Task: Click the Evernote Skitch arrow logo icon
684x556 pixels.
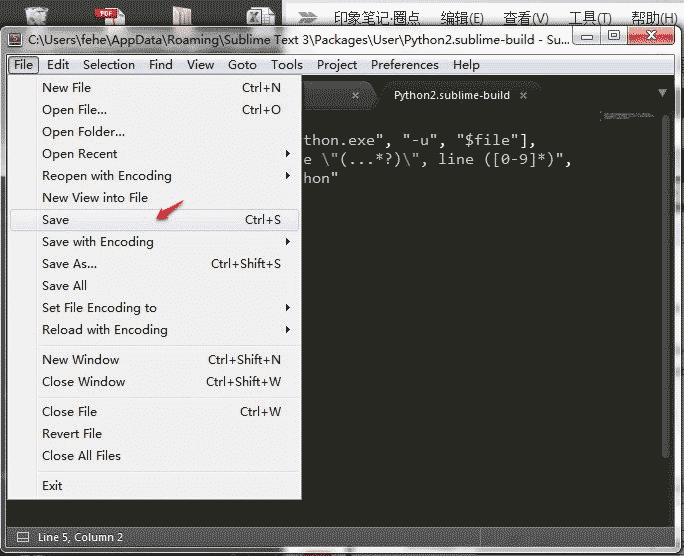Action: 308,18
